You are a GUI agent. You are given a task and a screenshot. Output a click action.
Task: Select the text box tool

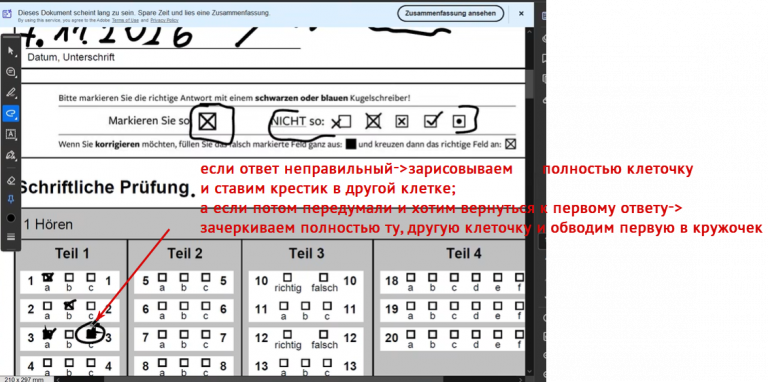(x=11, y=134)
